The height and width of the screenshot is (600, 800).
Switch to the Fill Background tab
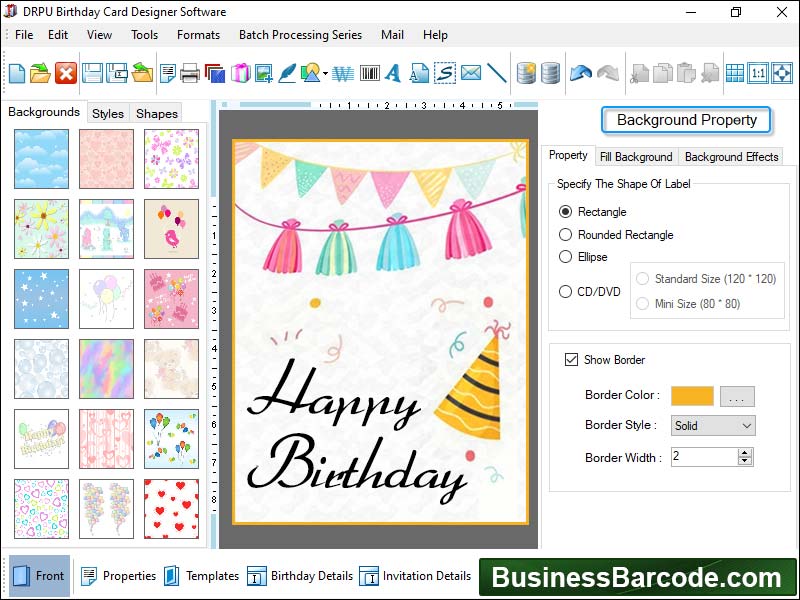pos(637,156)
